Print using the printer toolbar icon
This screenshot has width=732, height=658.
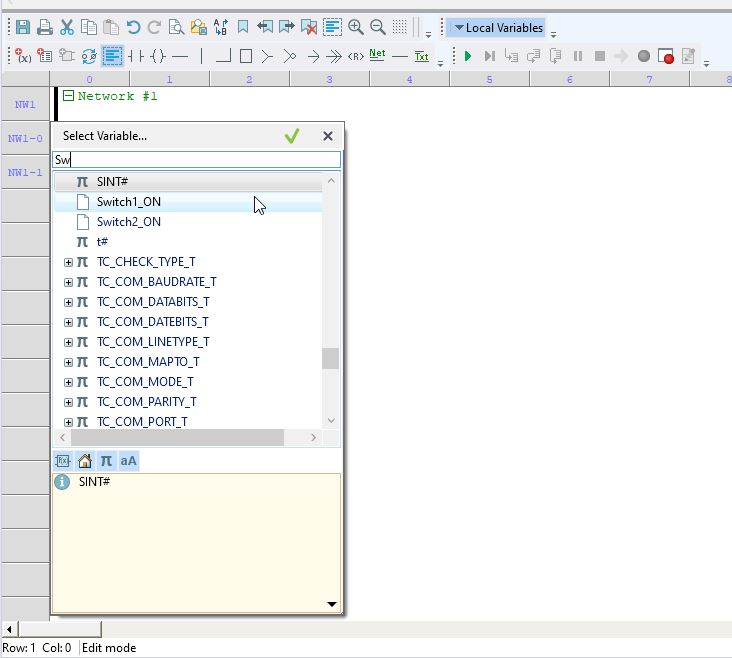point(45,27)
